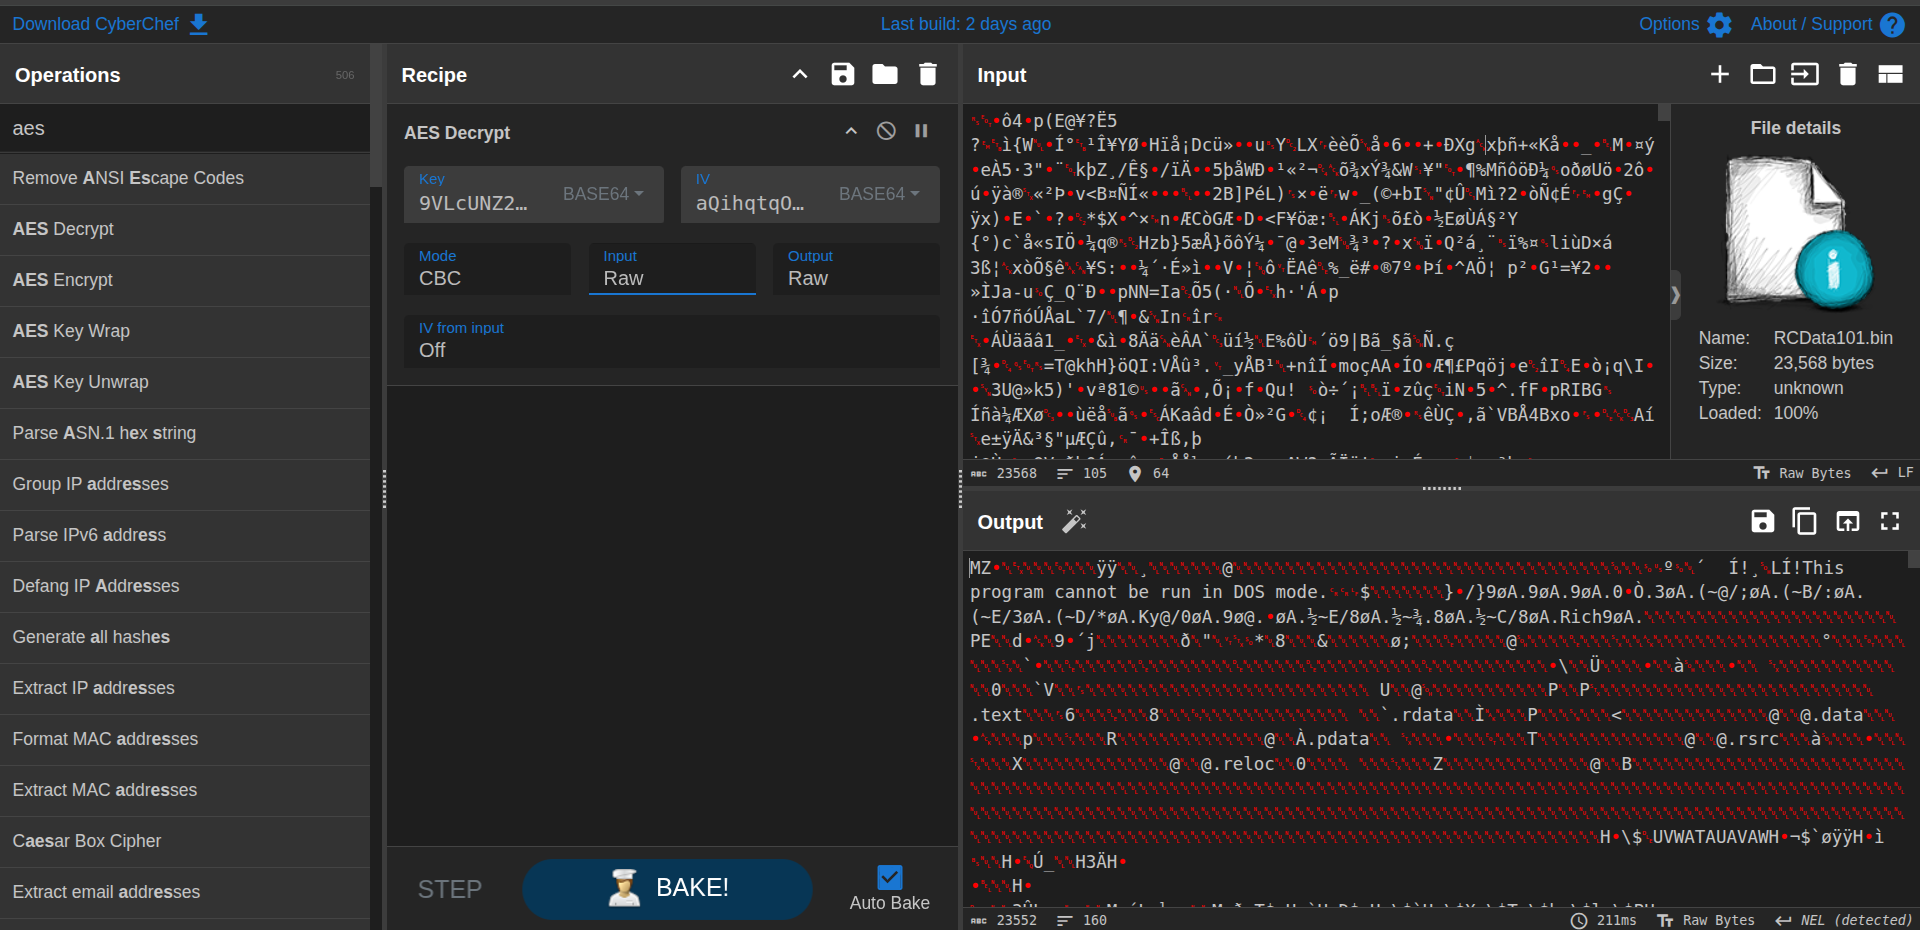Replace input with output
Image resolution: width=1920 pixels, height=930 pixels.
1848,521
